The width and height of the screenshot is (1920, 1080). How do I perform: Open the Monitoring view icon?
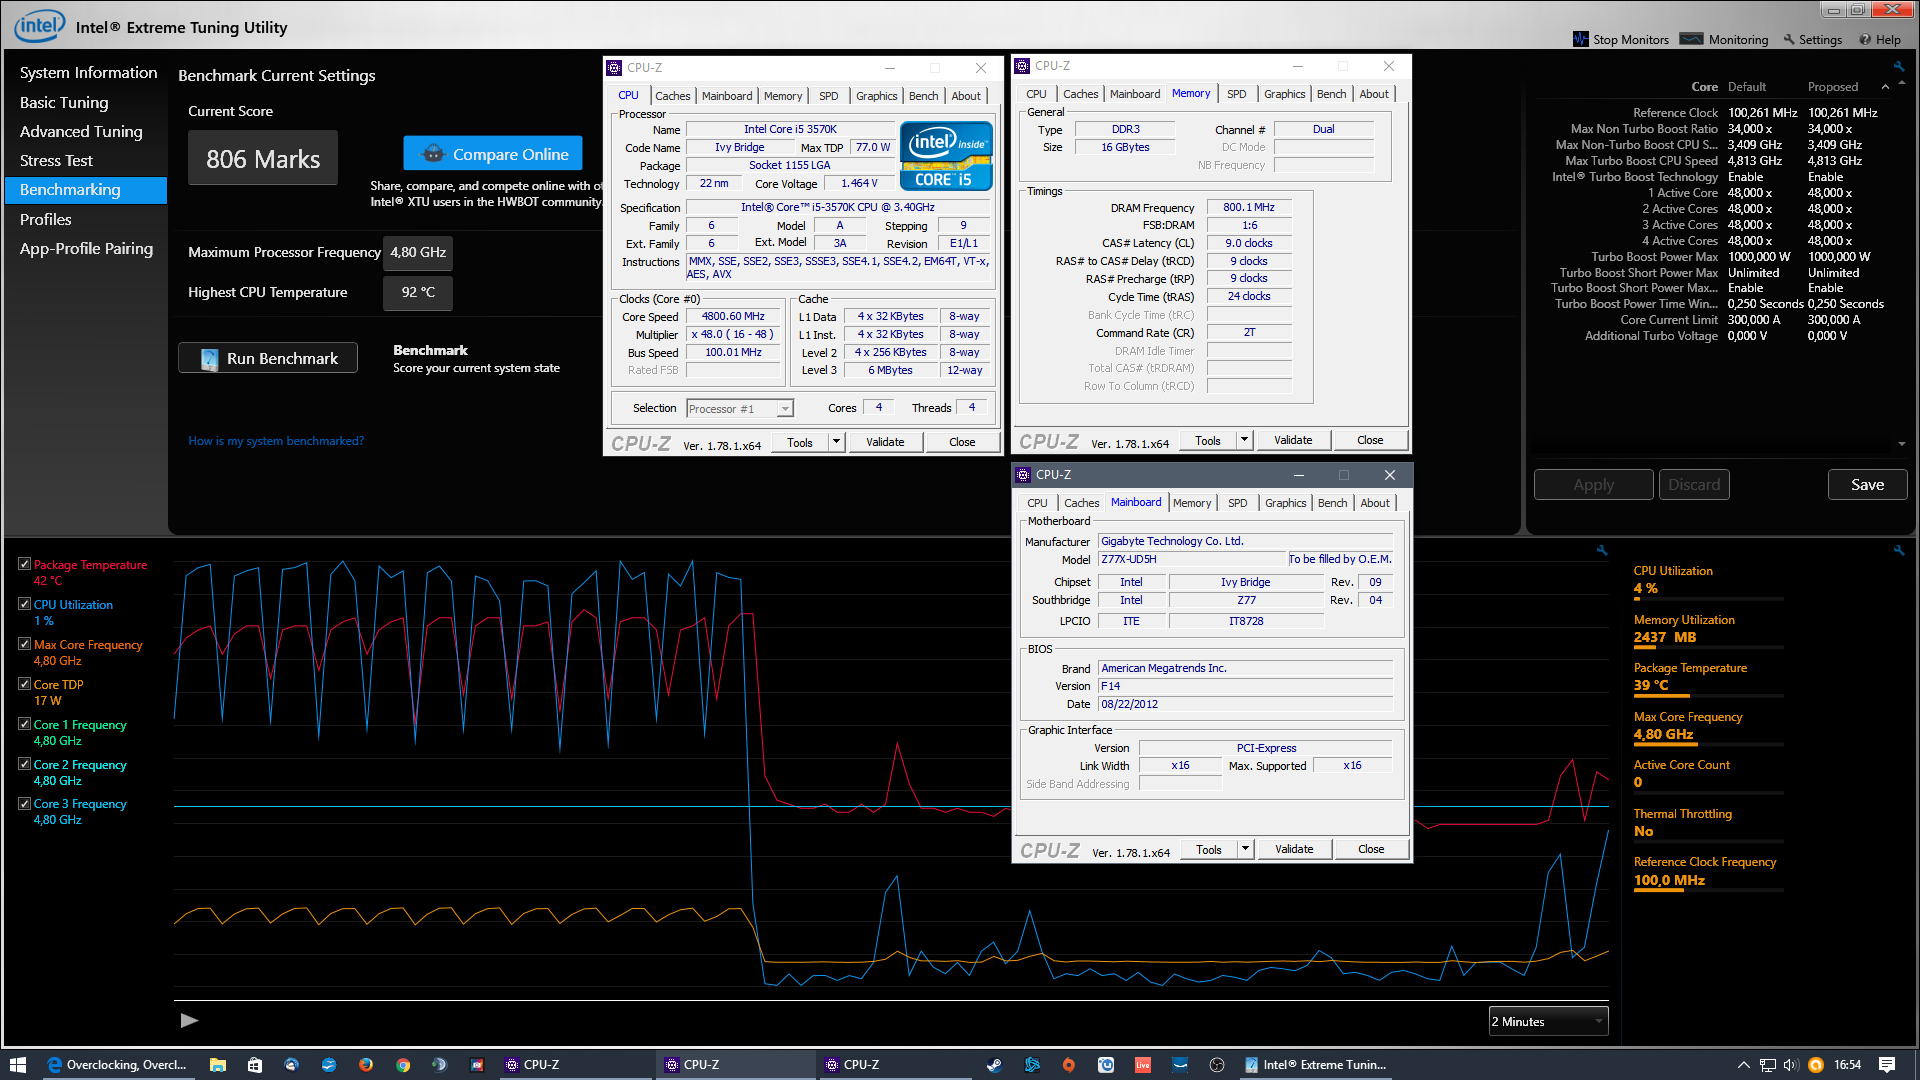pyautogui.click(x=1692, y=39)
